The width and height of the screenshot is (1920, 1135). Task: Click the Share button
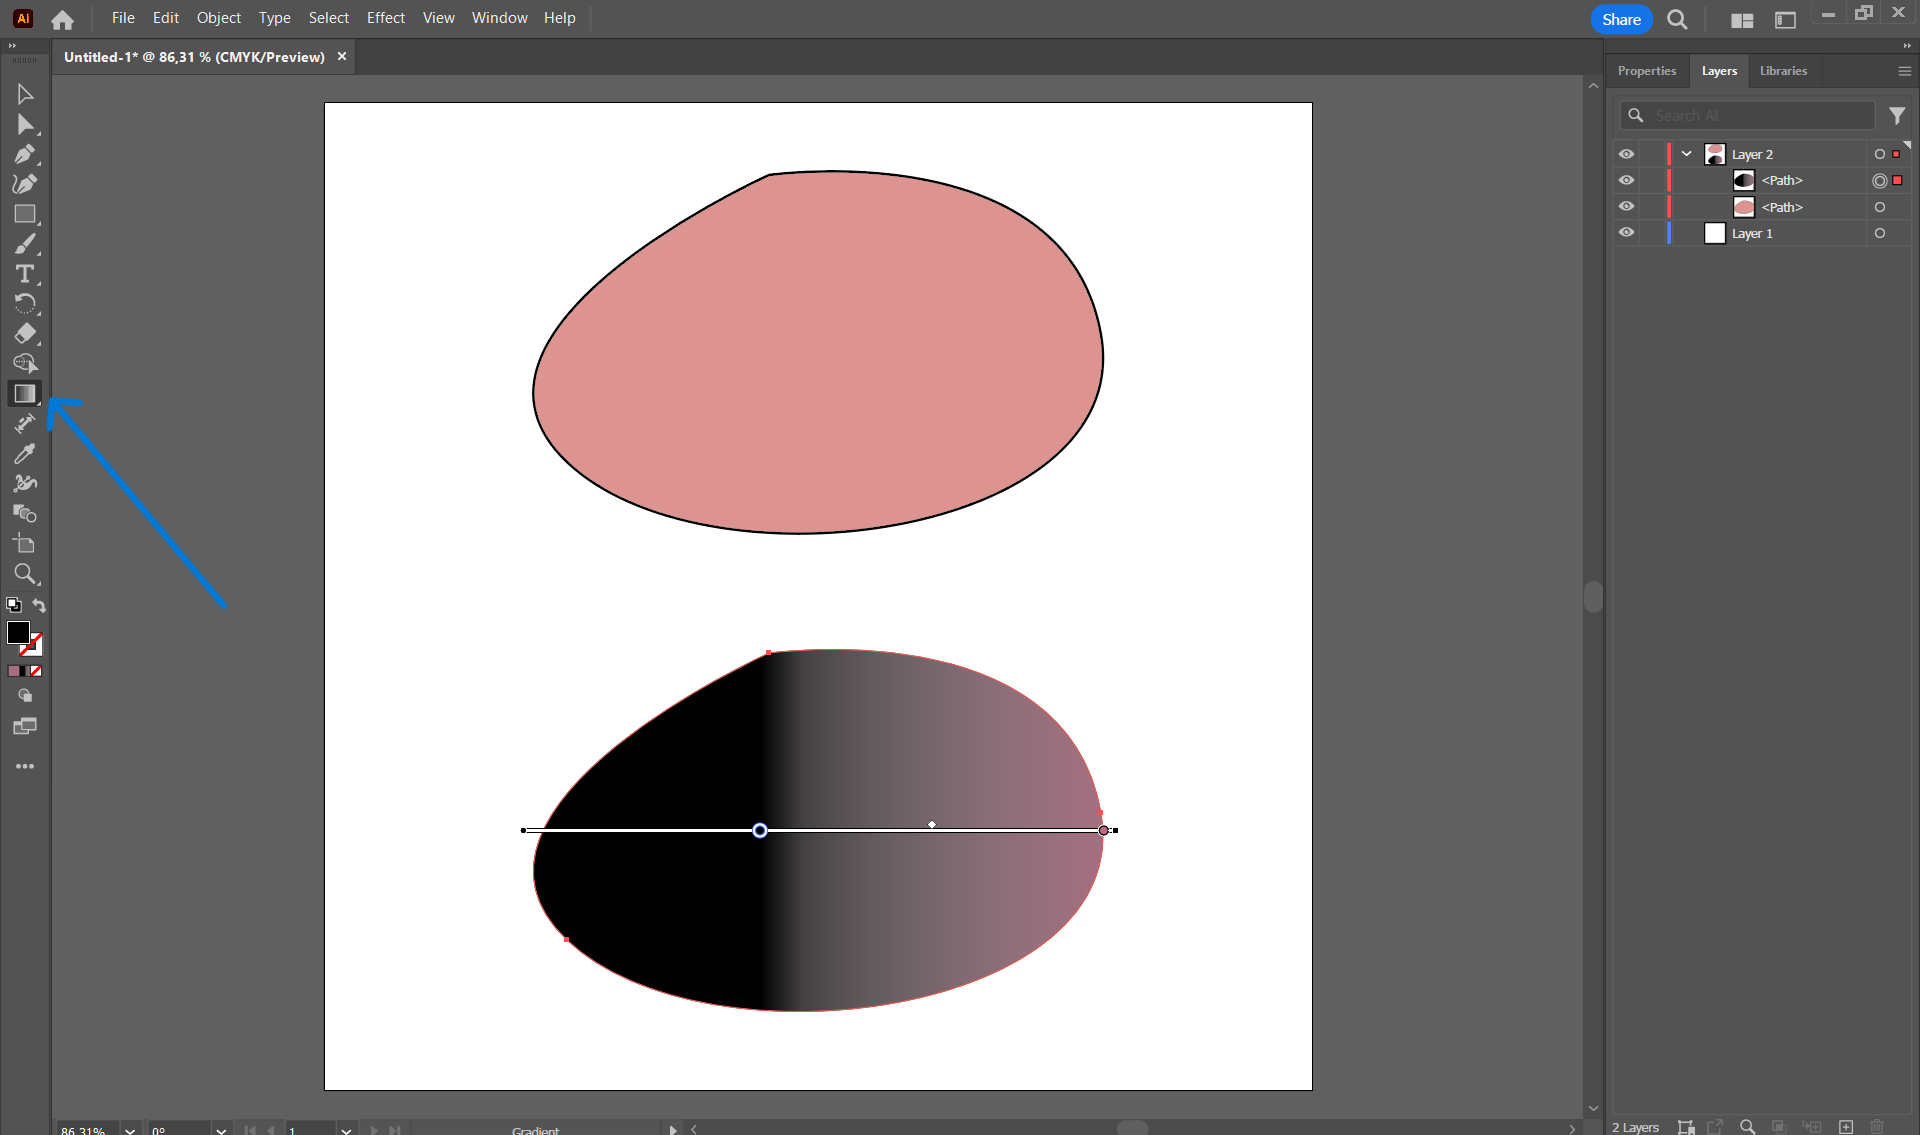1620,19
